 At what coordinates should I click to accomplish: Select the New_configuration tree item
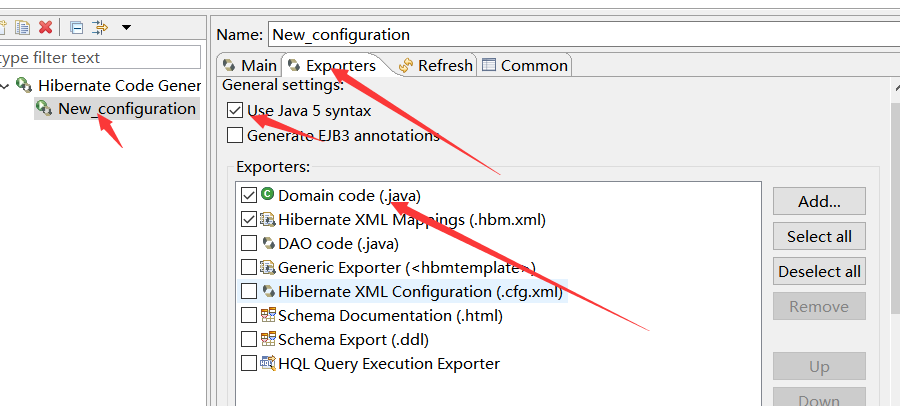[127, 109]
